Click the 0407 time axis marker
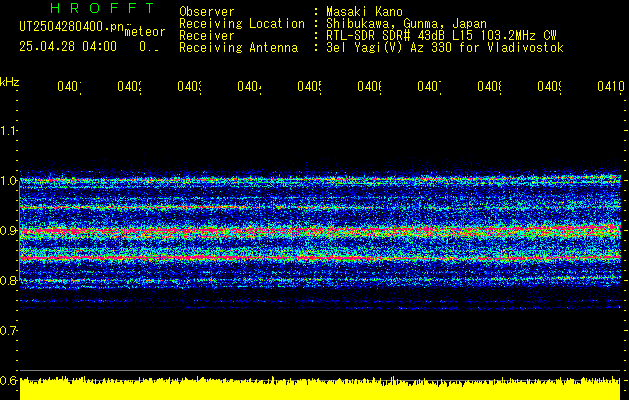This screenshot has width=629, height=400. click(x=429, y=86)
